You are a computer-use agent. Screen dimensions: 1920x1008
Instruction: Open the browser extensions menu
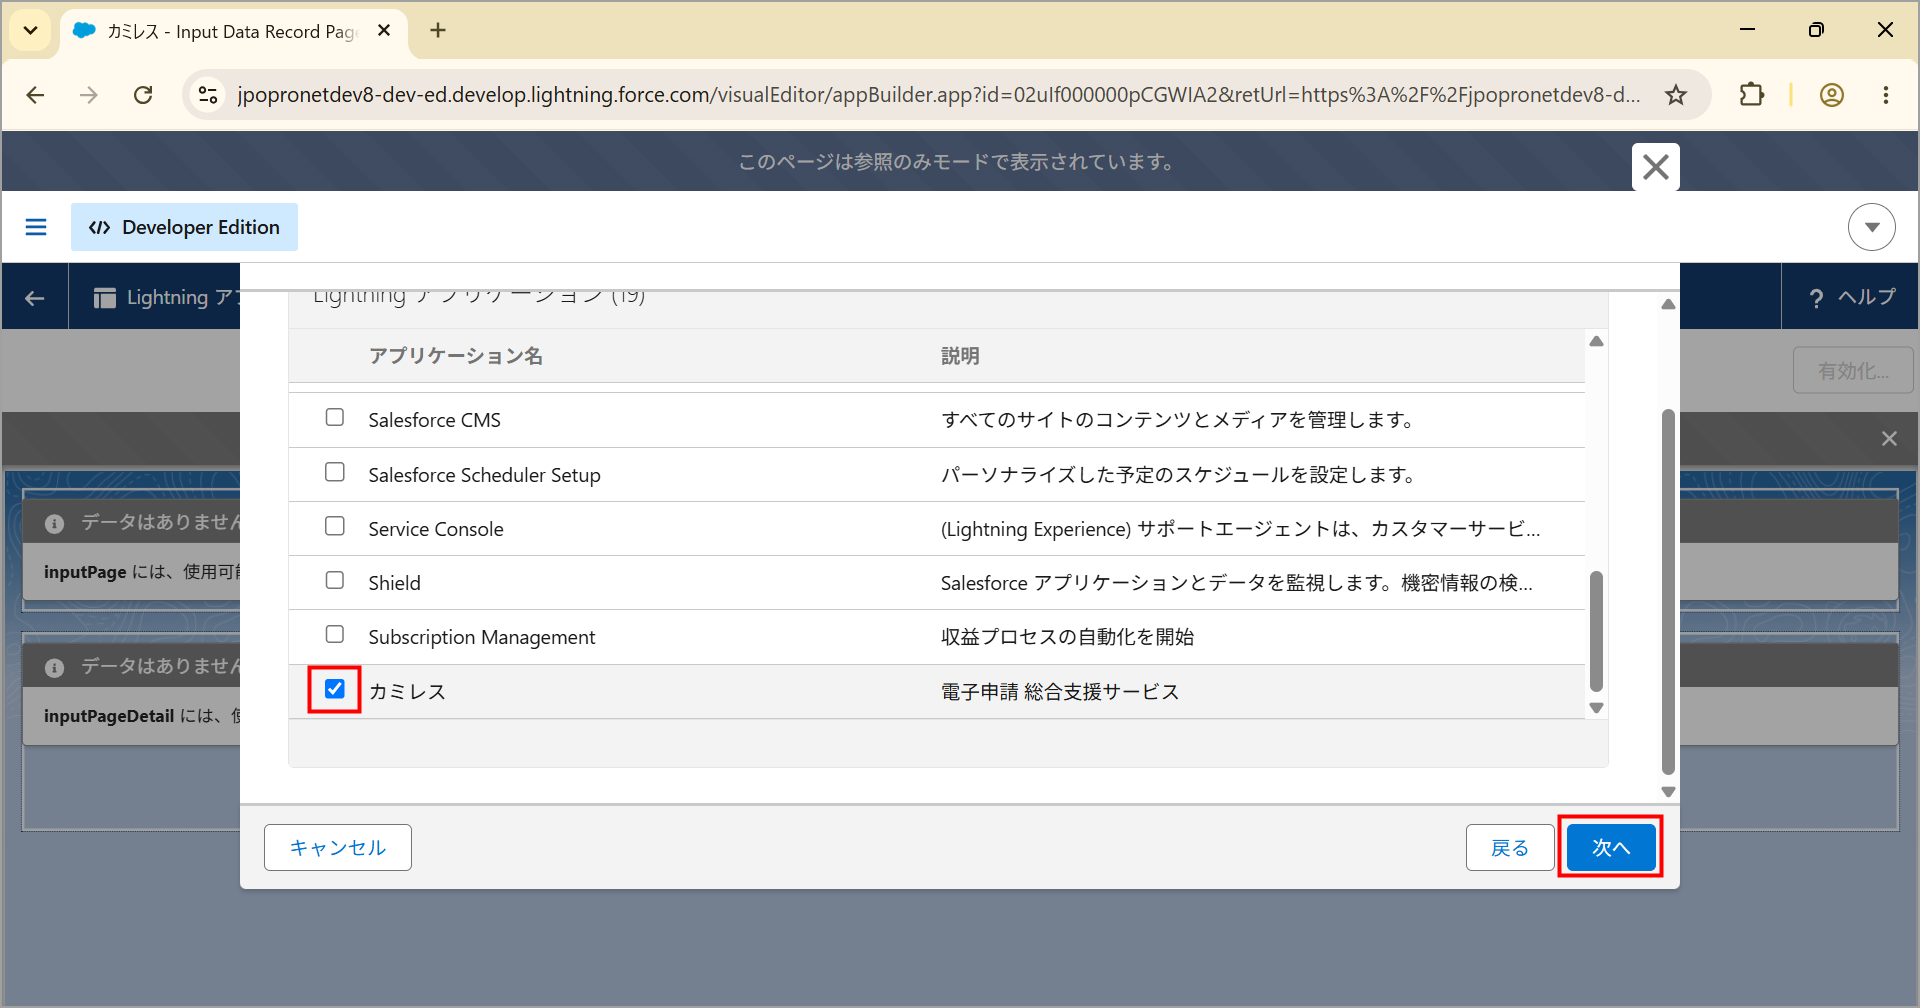coord(1752,95)
